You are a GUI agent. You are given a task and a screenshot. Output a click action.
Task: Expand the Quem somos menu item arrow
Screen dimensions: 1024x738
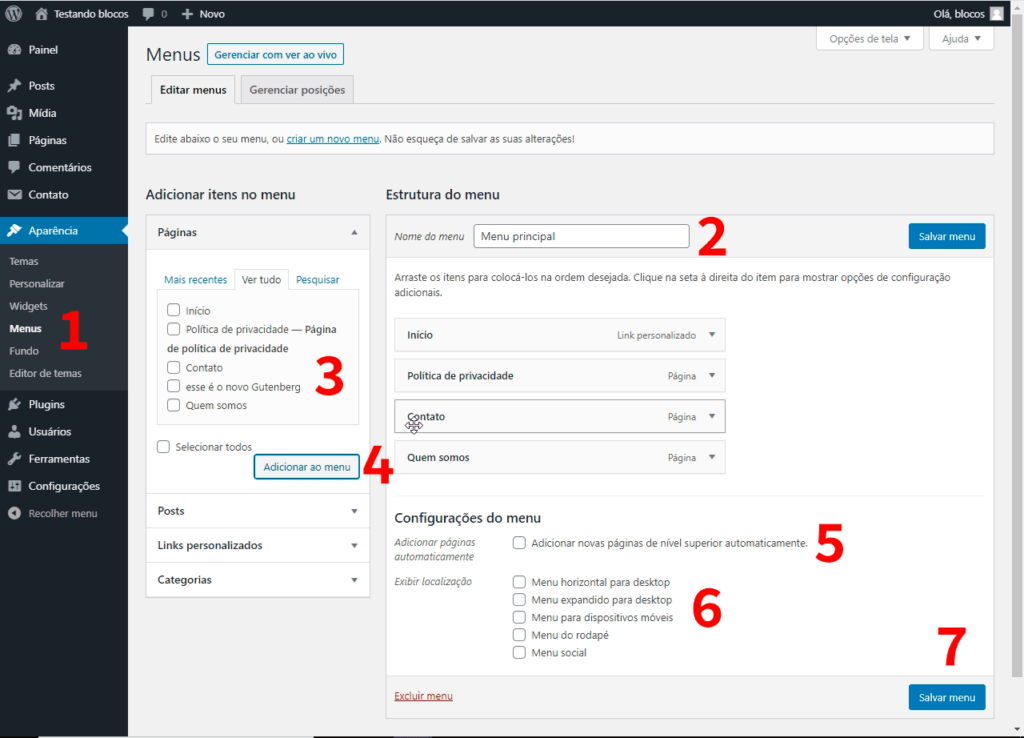[x=712, y=457]
